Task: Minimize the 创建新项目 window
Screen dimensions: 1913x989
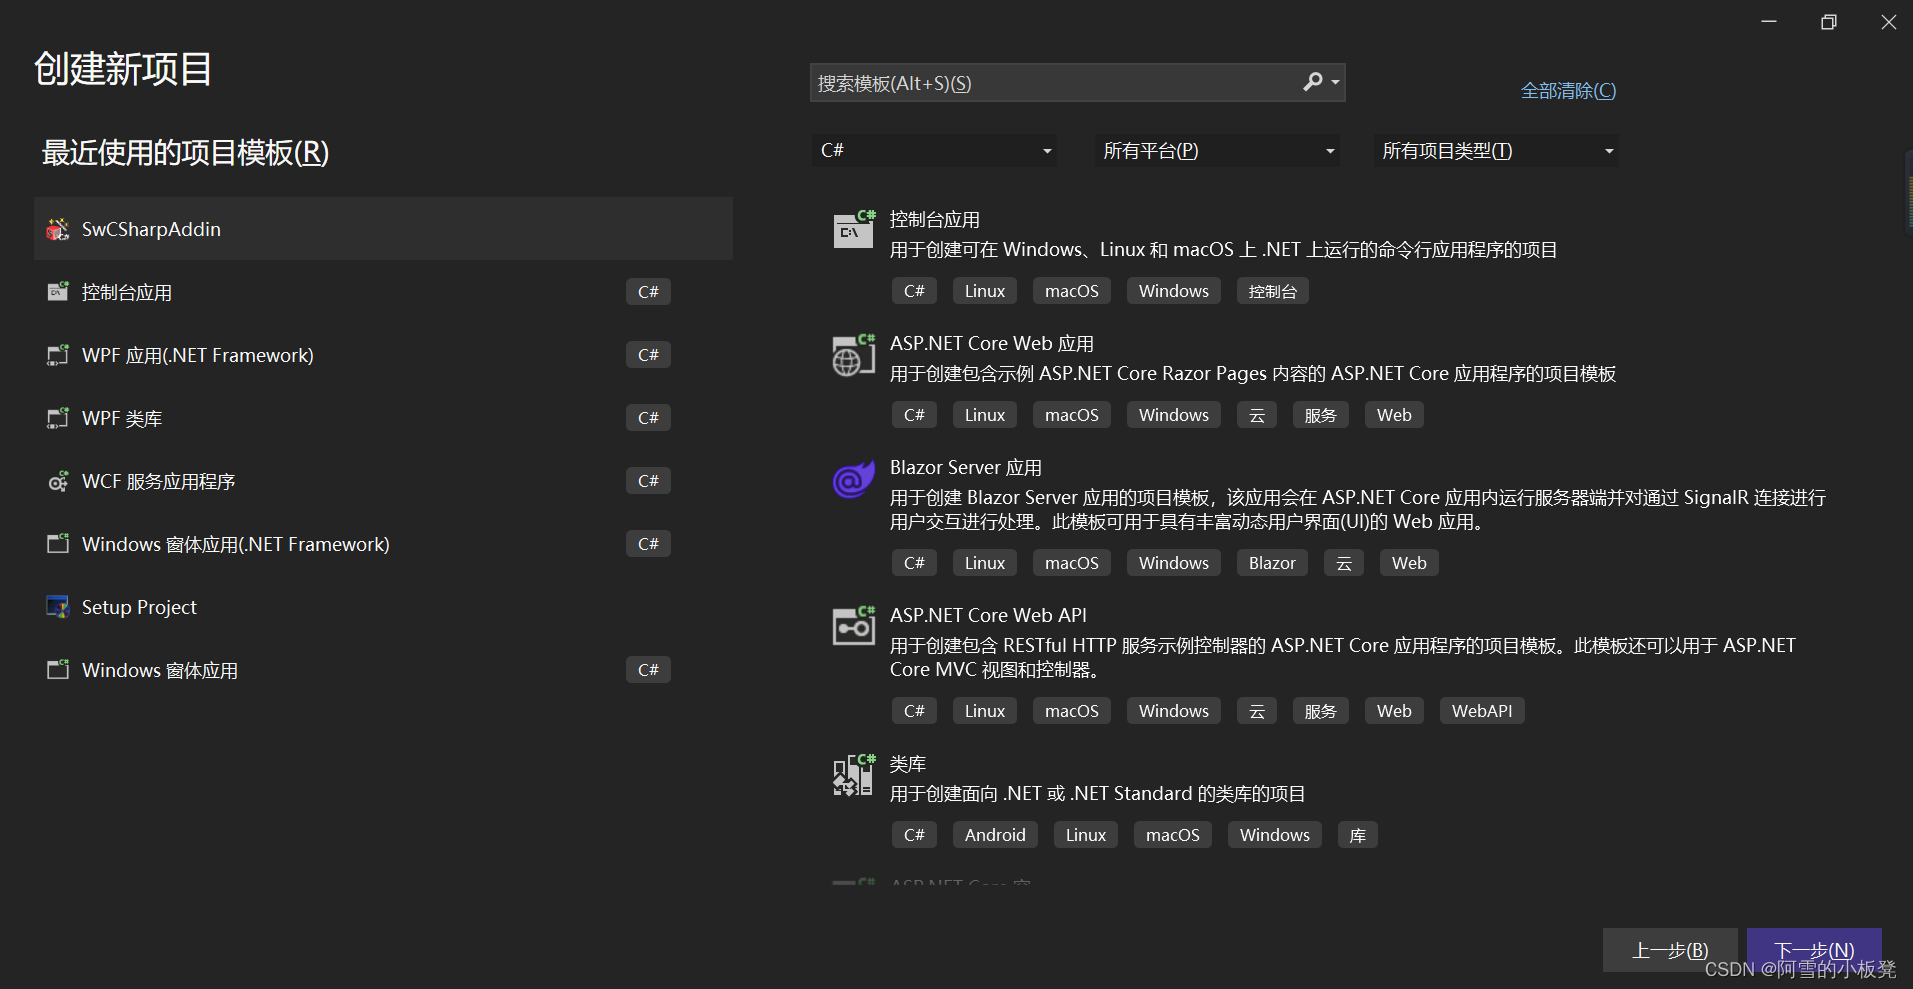Action: click(1769, 22)
